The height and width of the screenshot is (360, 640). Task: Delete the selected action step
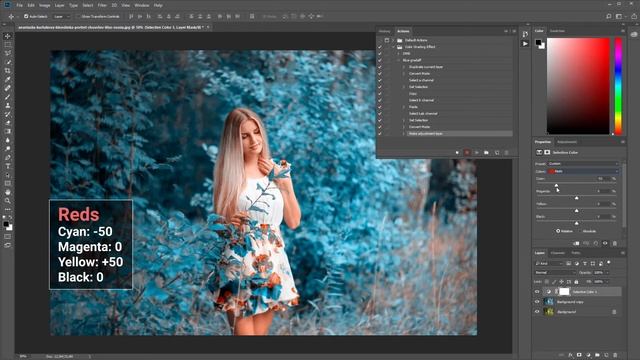click(507, 153)
